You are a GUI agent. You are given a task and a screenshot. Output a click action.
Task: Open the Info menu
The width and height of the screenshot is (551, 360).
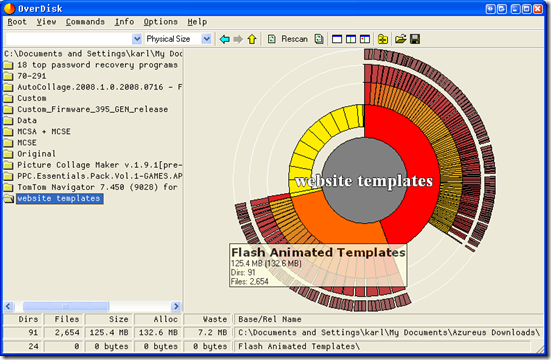[124, 22]
